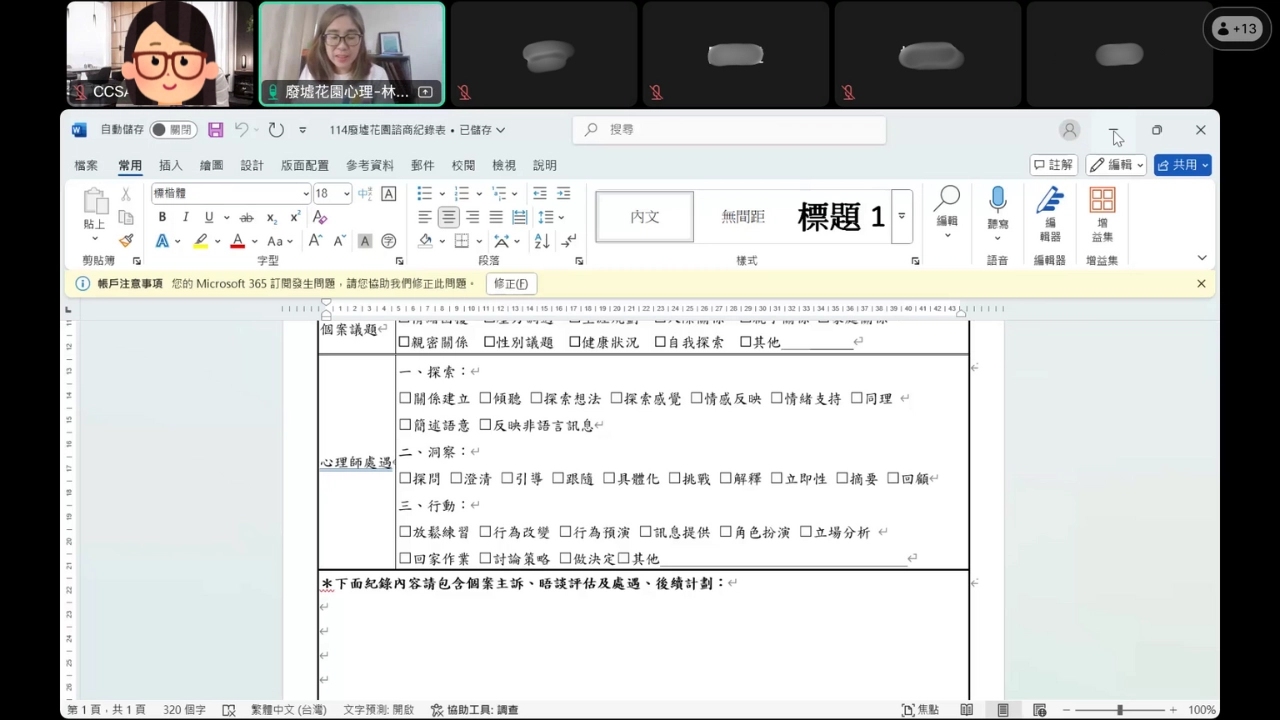The width and height of the screenshot is (1280, 720).
Task: Click the Dictate (聽寫) microphone icon
Action: tap(997, 200)
